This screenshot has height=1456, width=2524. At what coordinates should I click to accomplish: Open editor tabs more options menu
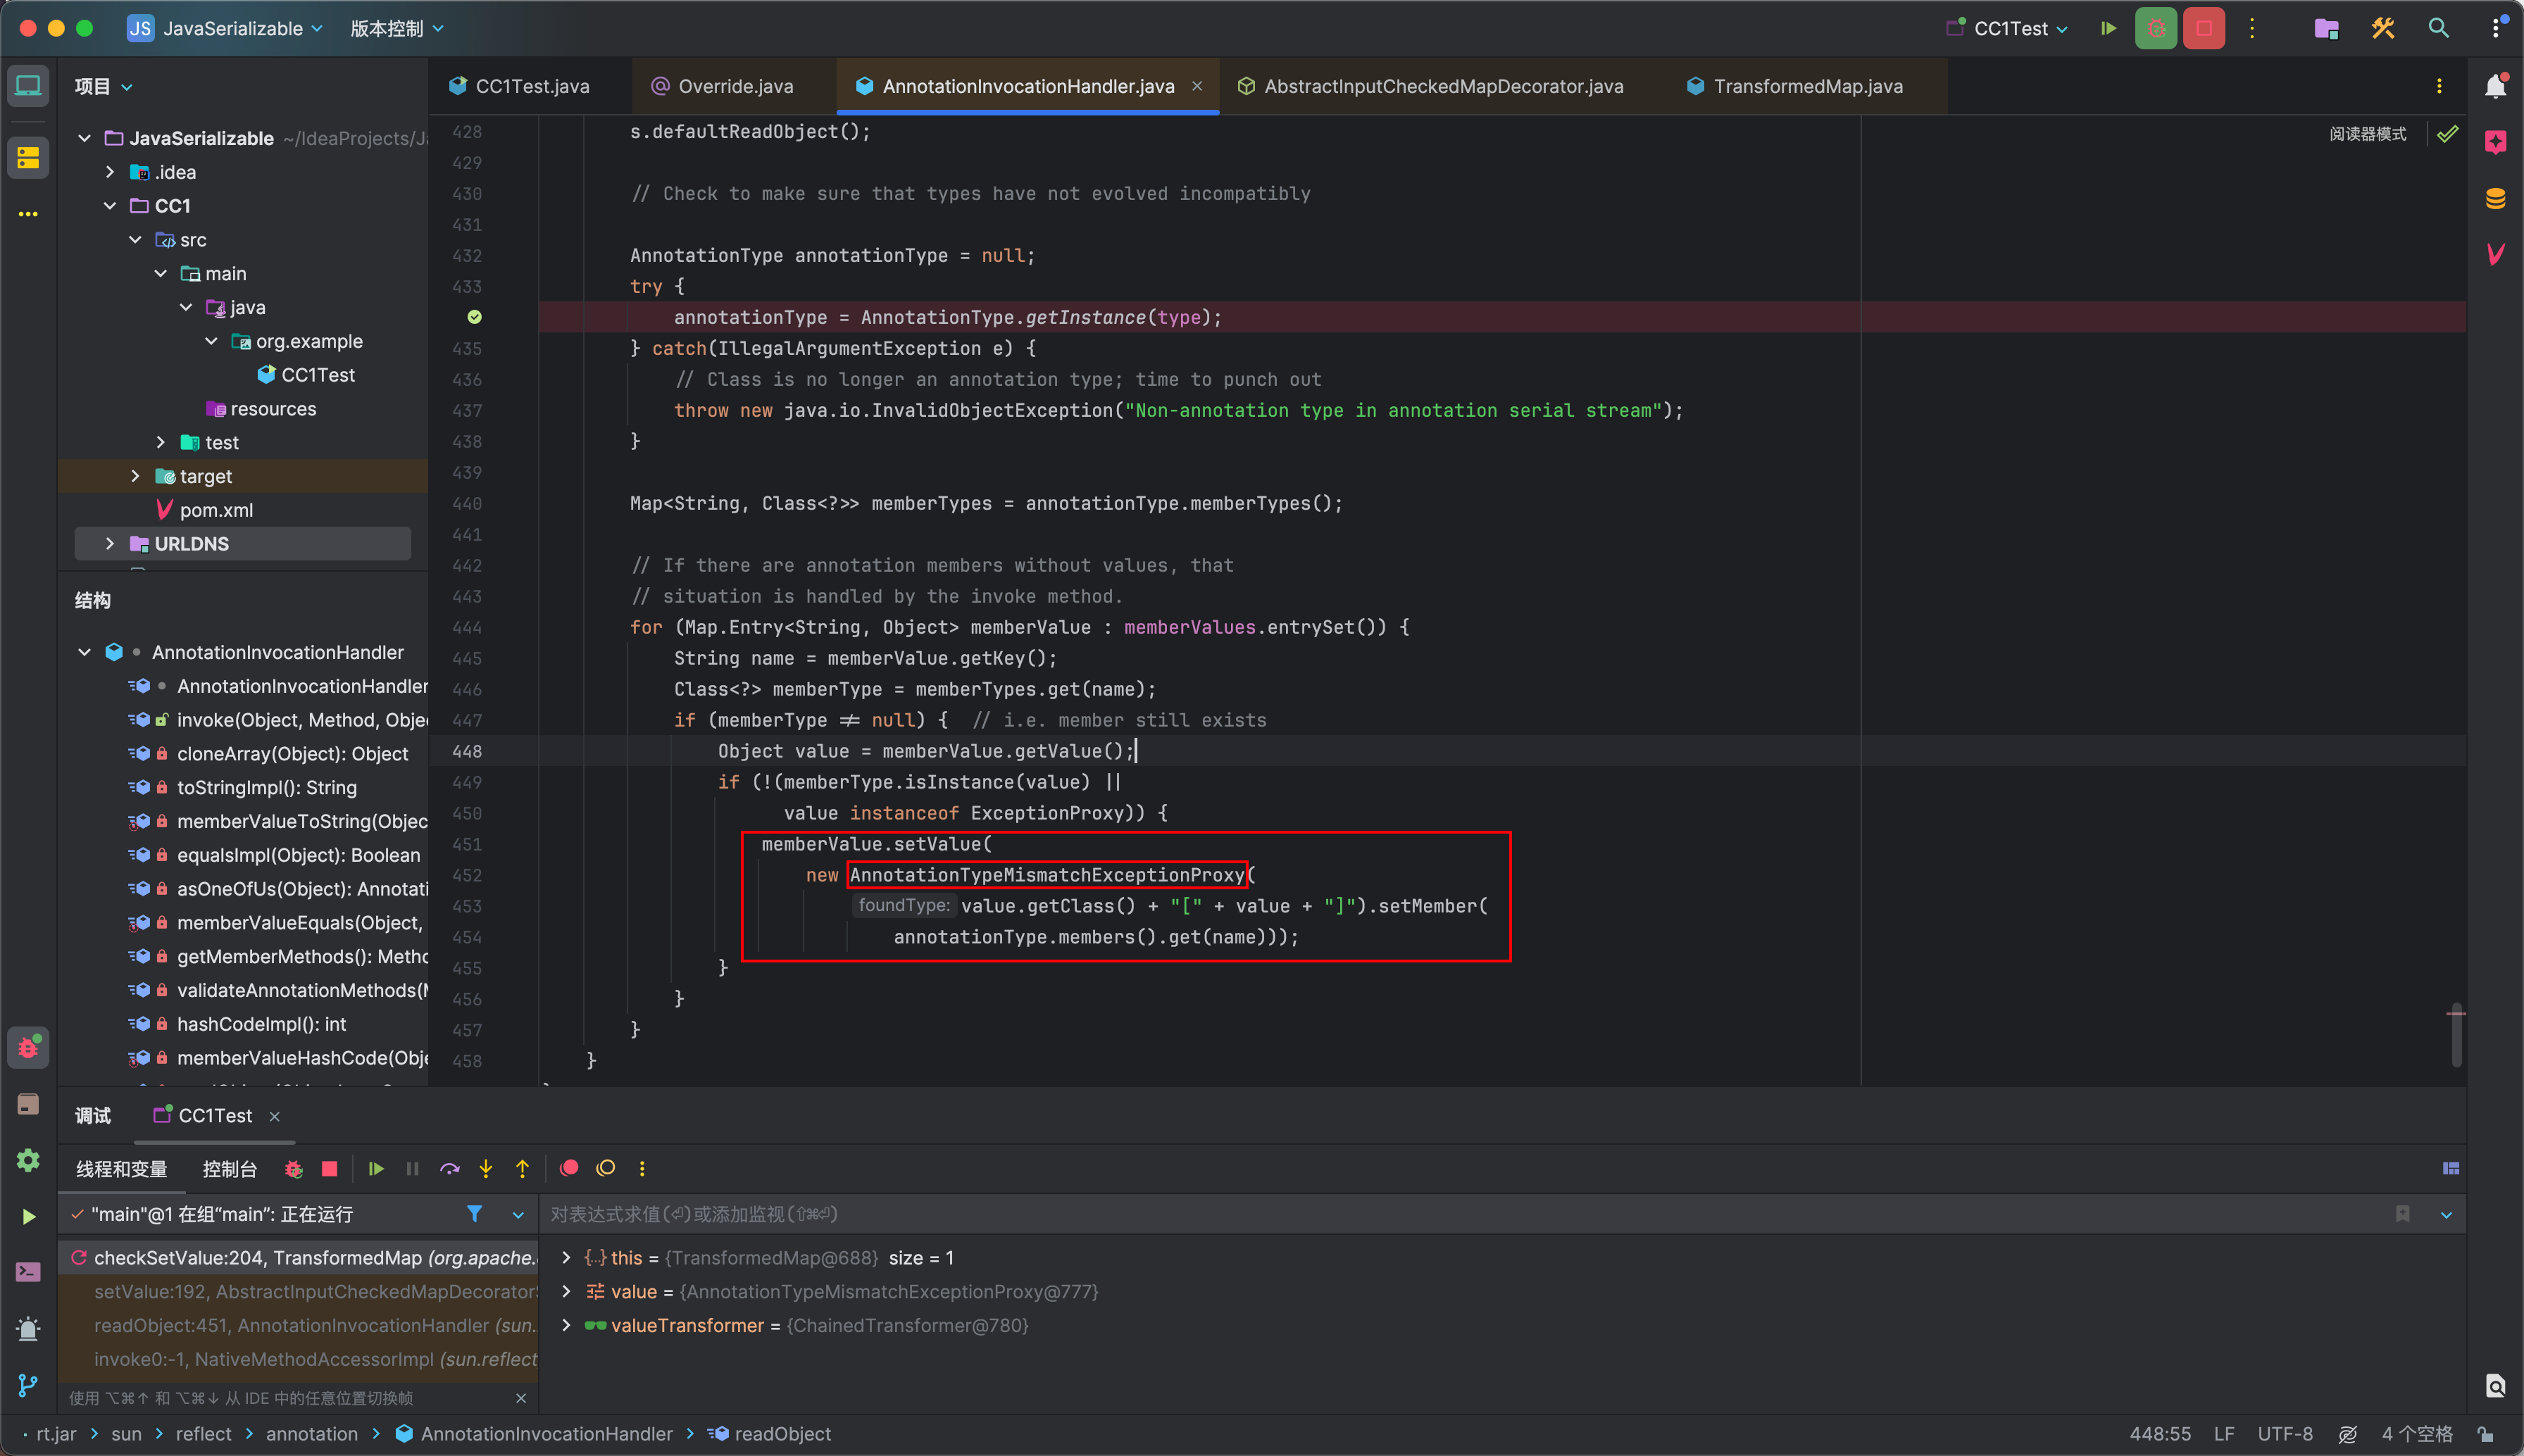point(2439,86)
